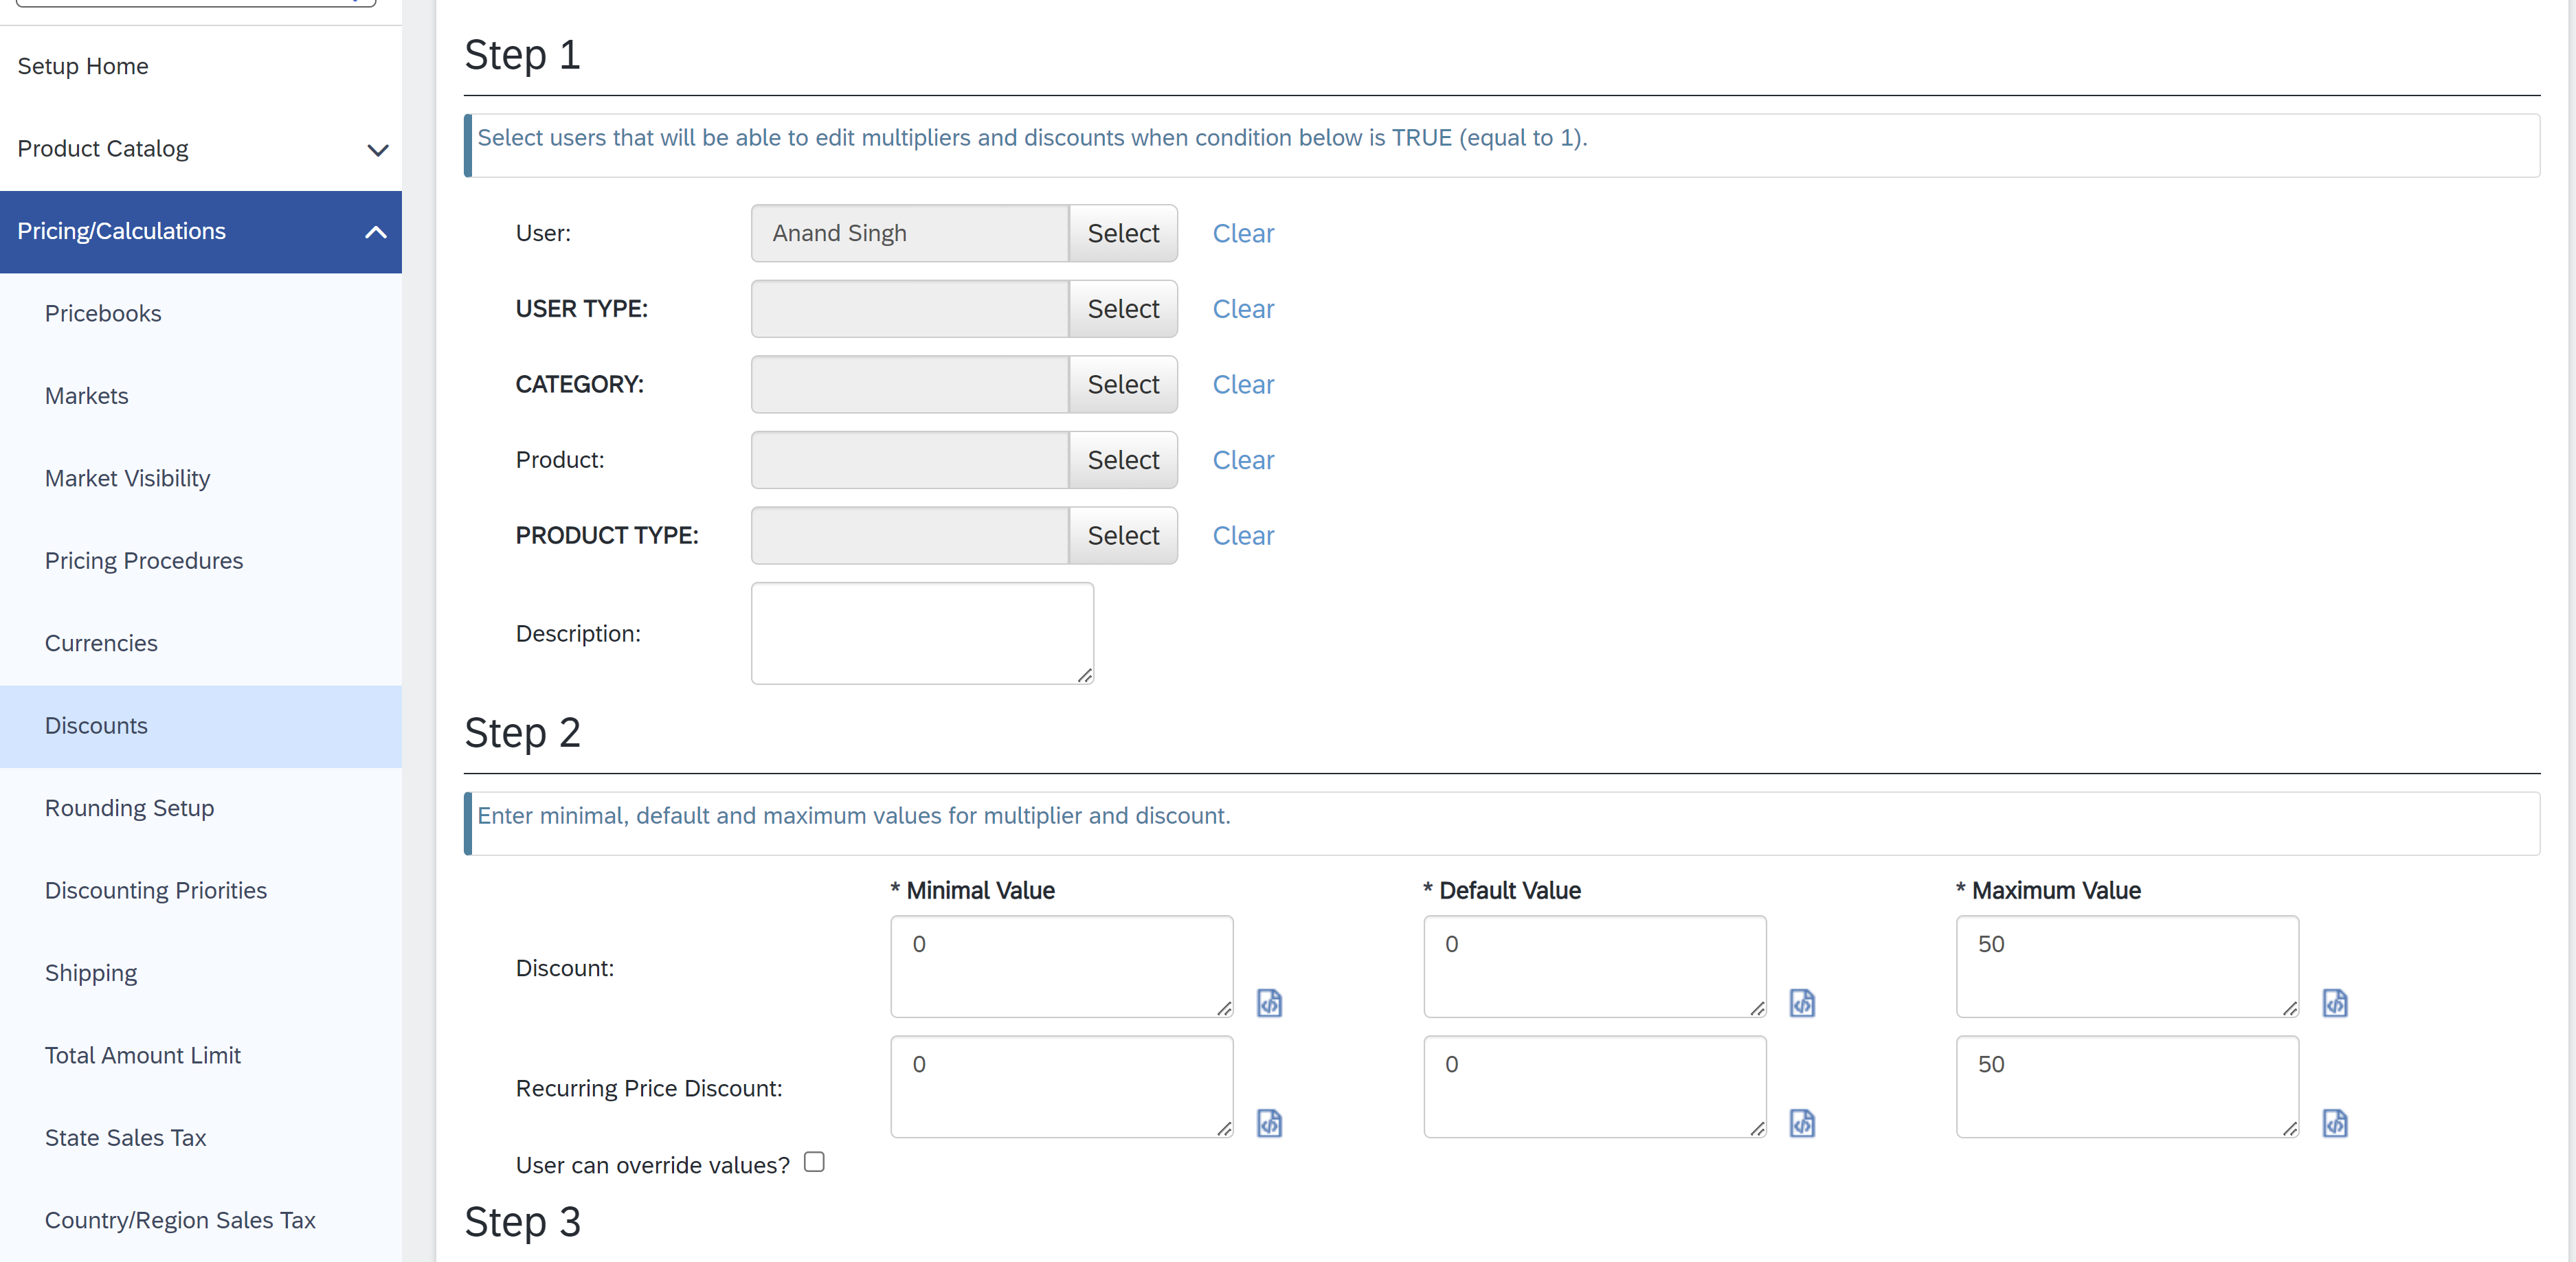
Task: Focus Recurring Price Discount Minimal Value box
Action: [1062, 1087]
